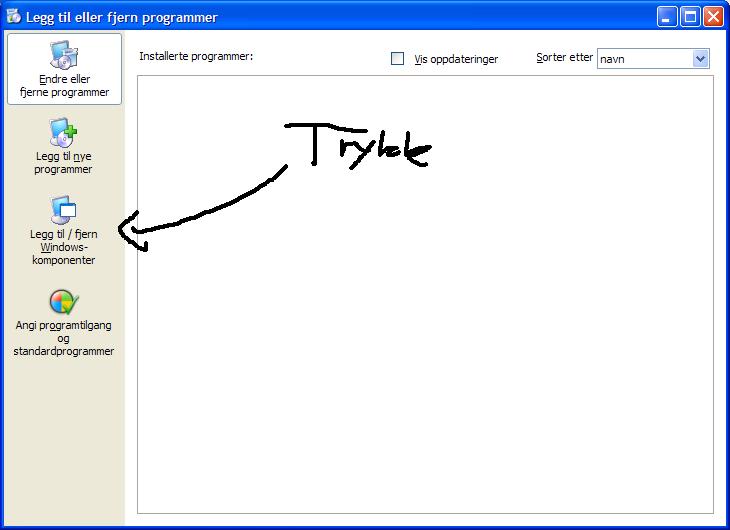Enable the Vis oppdateringer checkbox

(397, 59)
